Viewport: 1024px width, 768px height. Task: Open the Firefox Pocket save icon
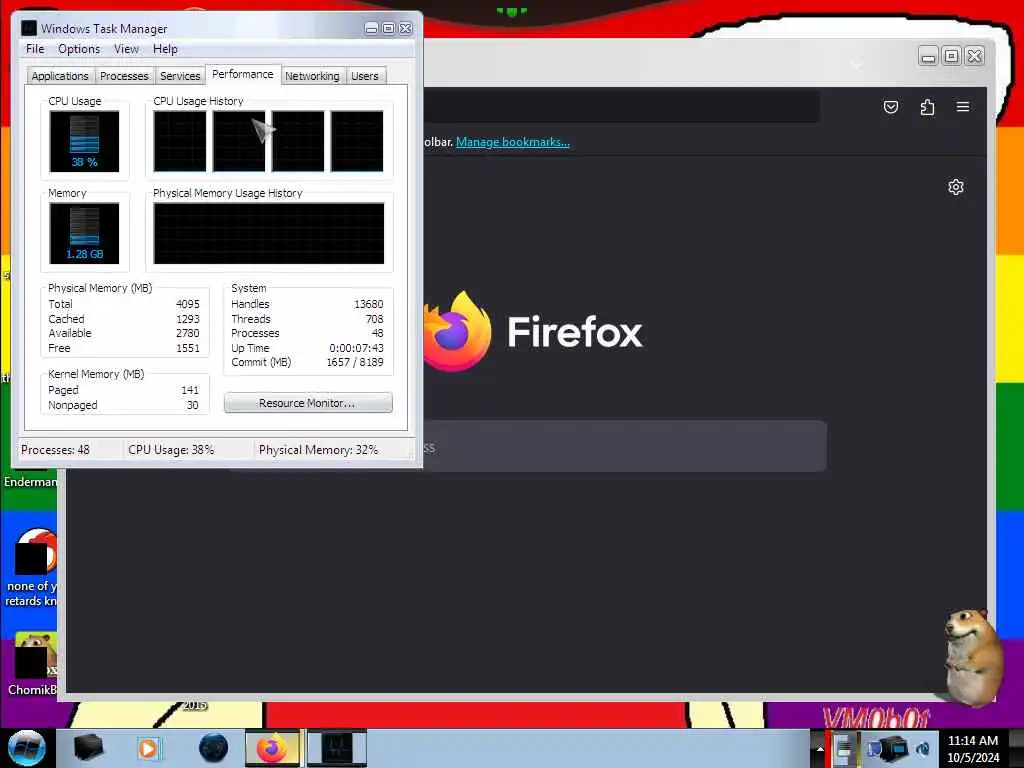pyautogui.click(x=891, y=107)
